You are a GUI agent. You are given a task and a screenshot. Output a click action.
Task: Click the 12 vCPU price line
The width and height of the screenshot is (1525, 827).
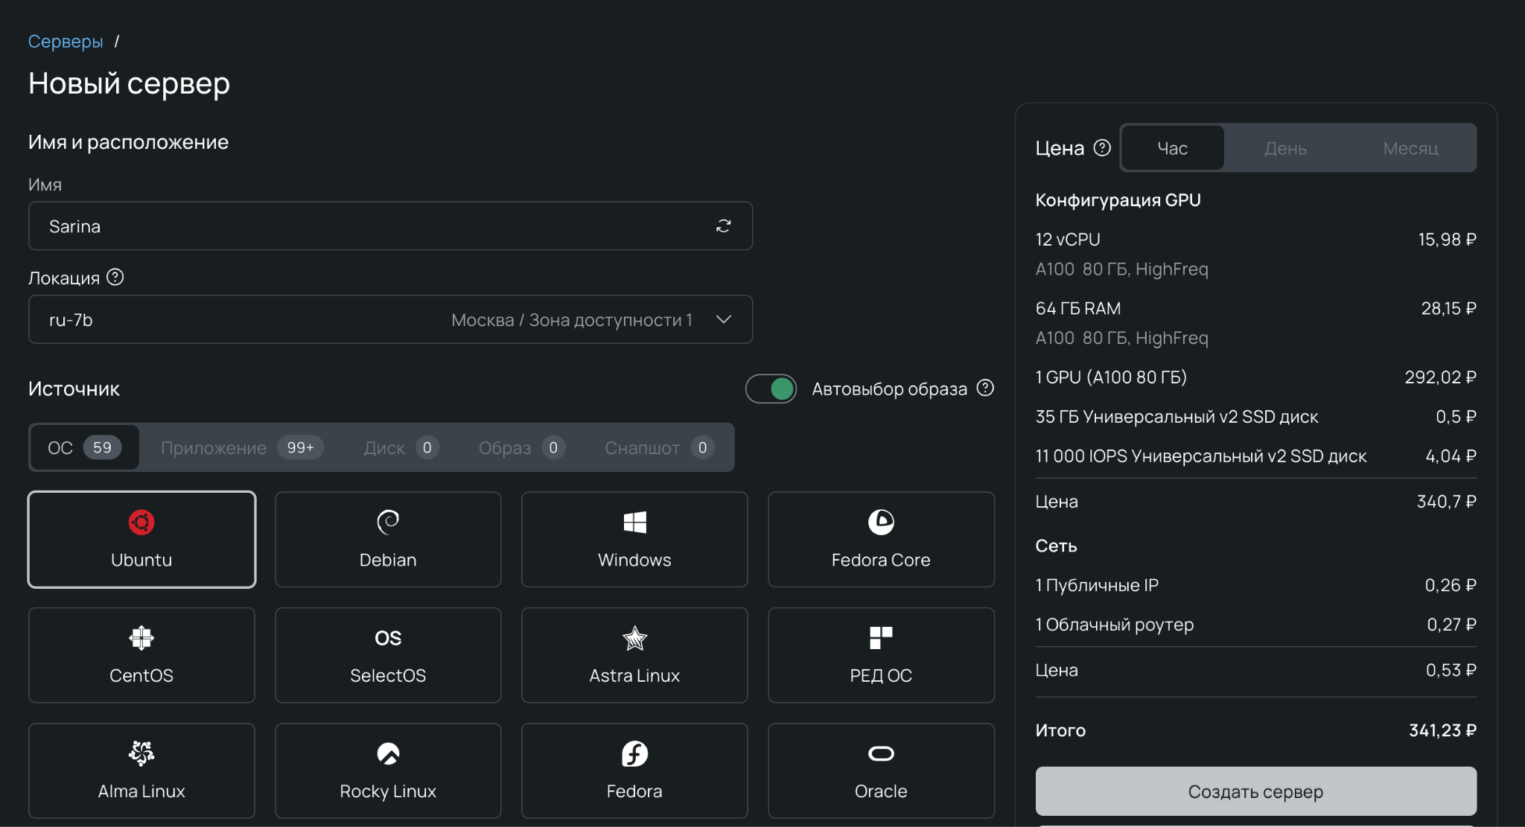(x=1256, y=239)
